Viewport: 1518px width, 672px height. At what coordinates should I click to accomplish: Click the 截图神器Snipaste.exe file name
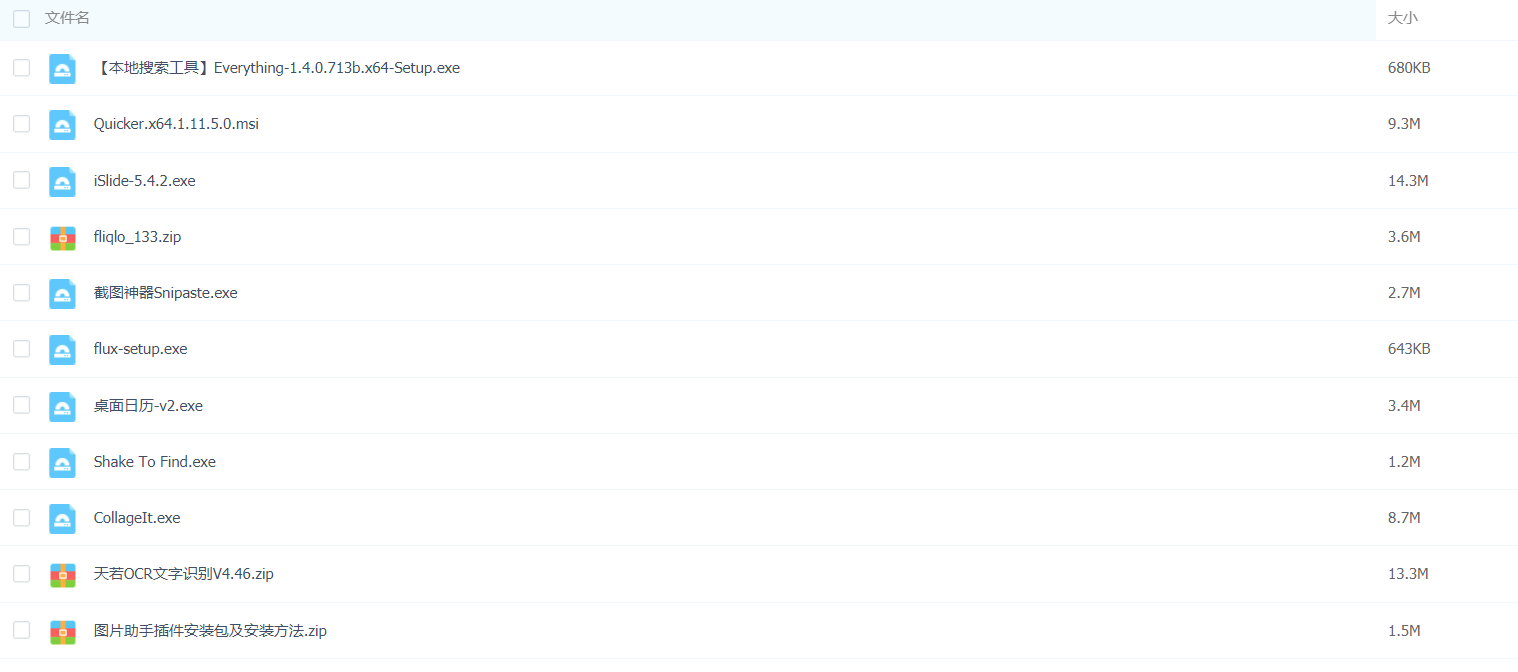[x=165, y=293]
